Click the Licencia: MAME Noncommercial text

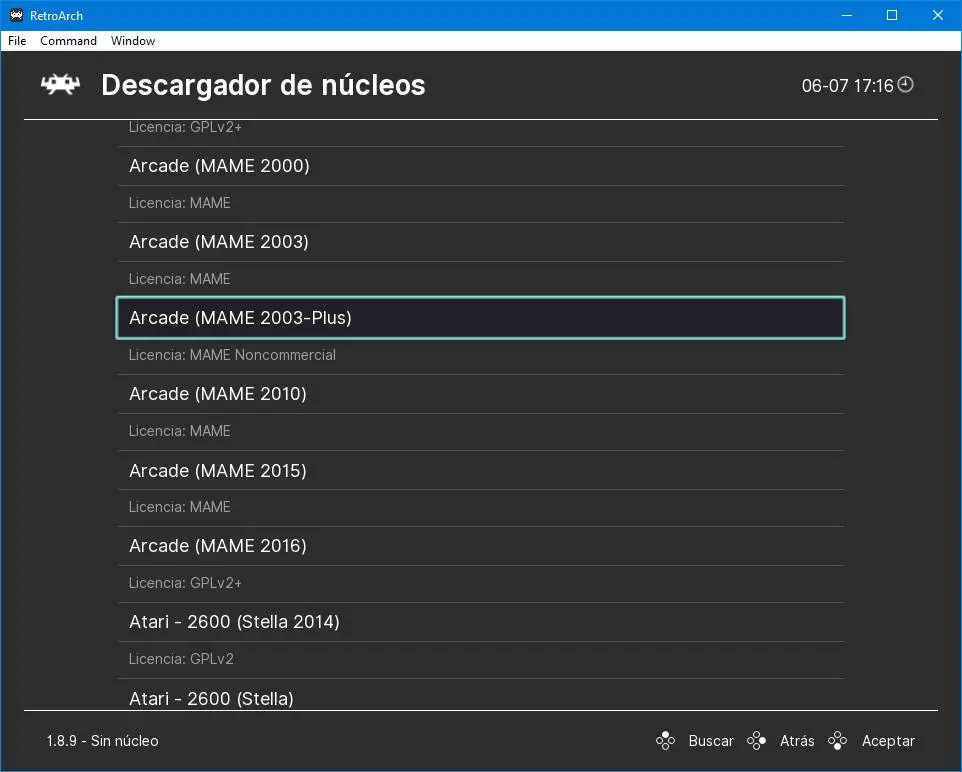pos(232,355)
